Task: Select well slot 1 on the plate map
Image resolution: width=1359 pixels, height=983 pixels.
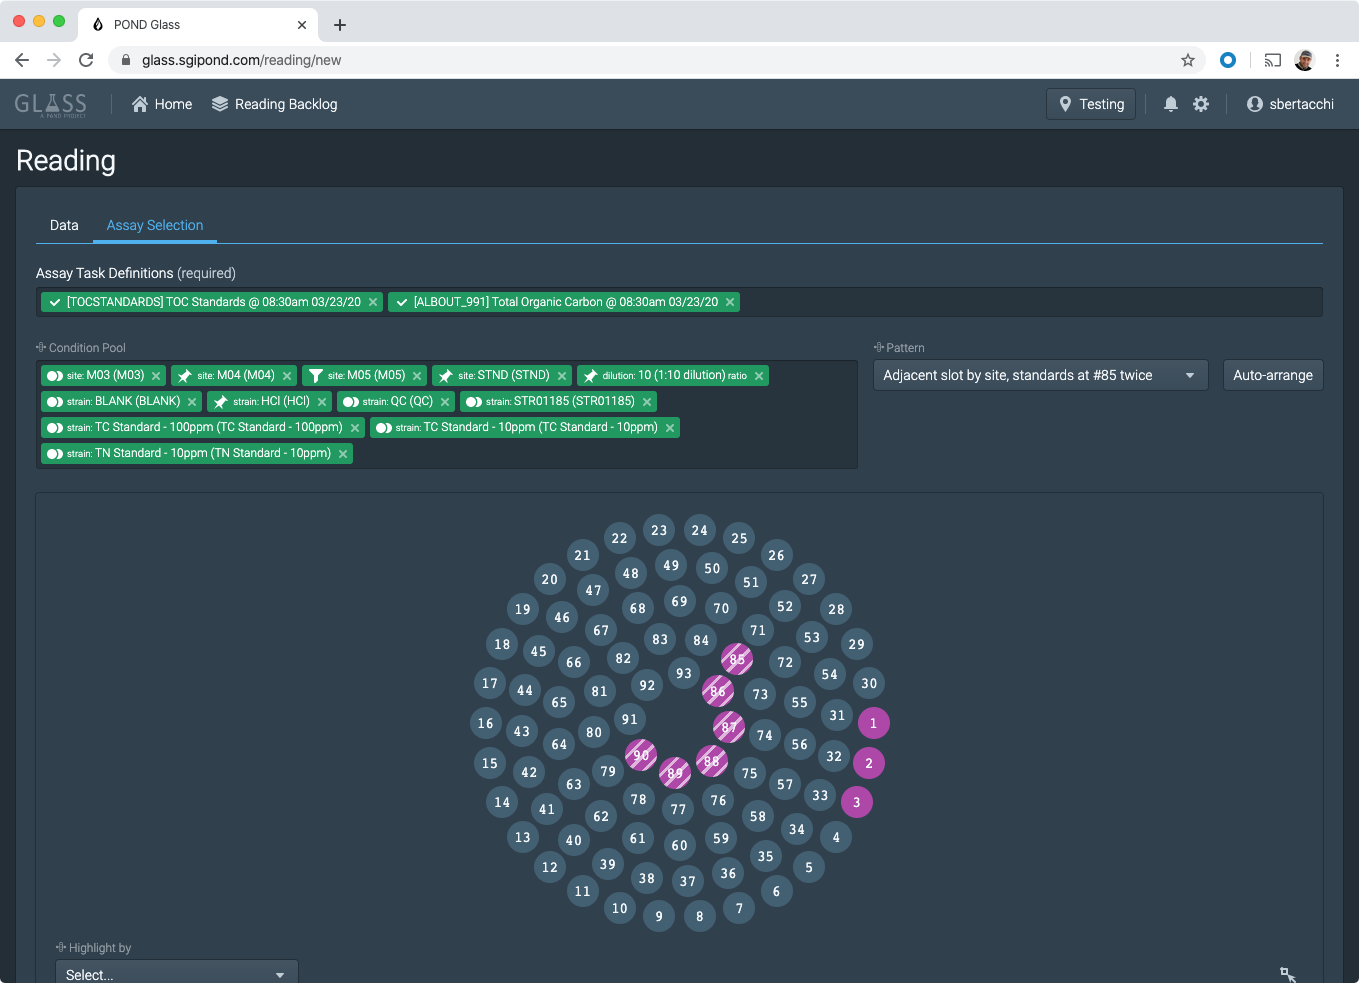Action: [873, 723]
